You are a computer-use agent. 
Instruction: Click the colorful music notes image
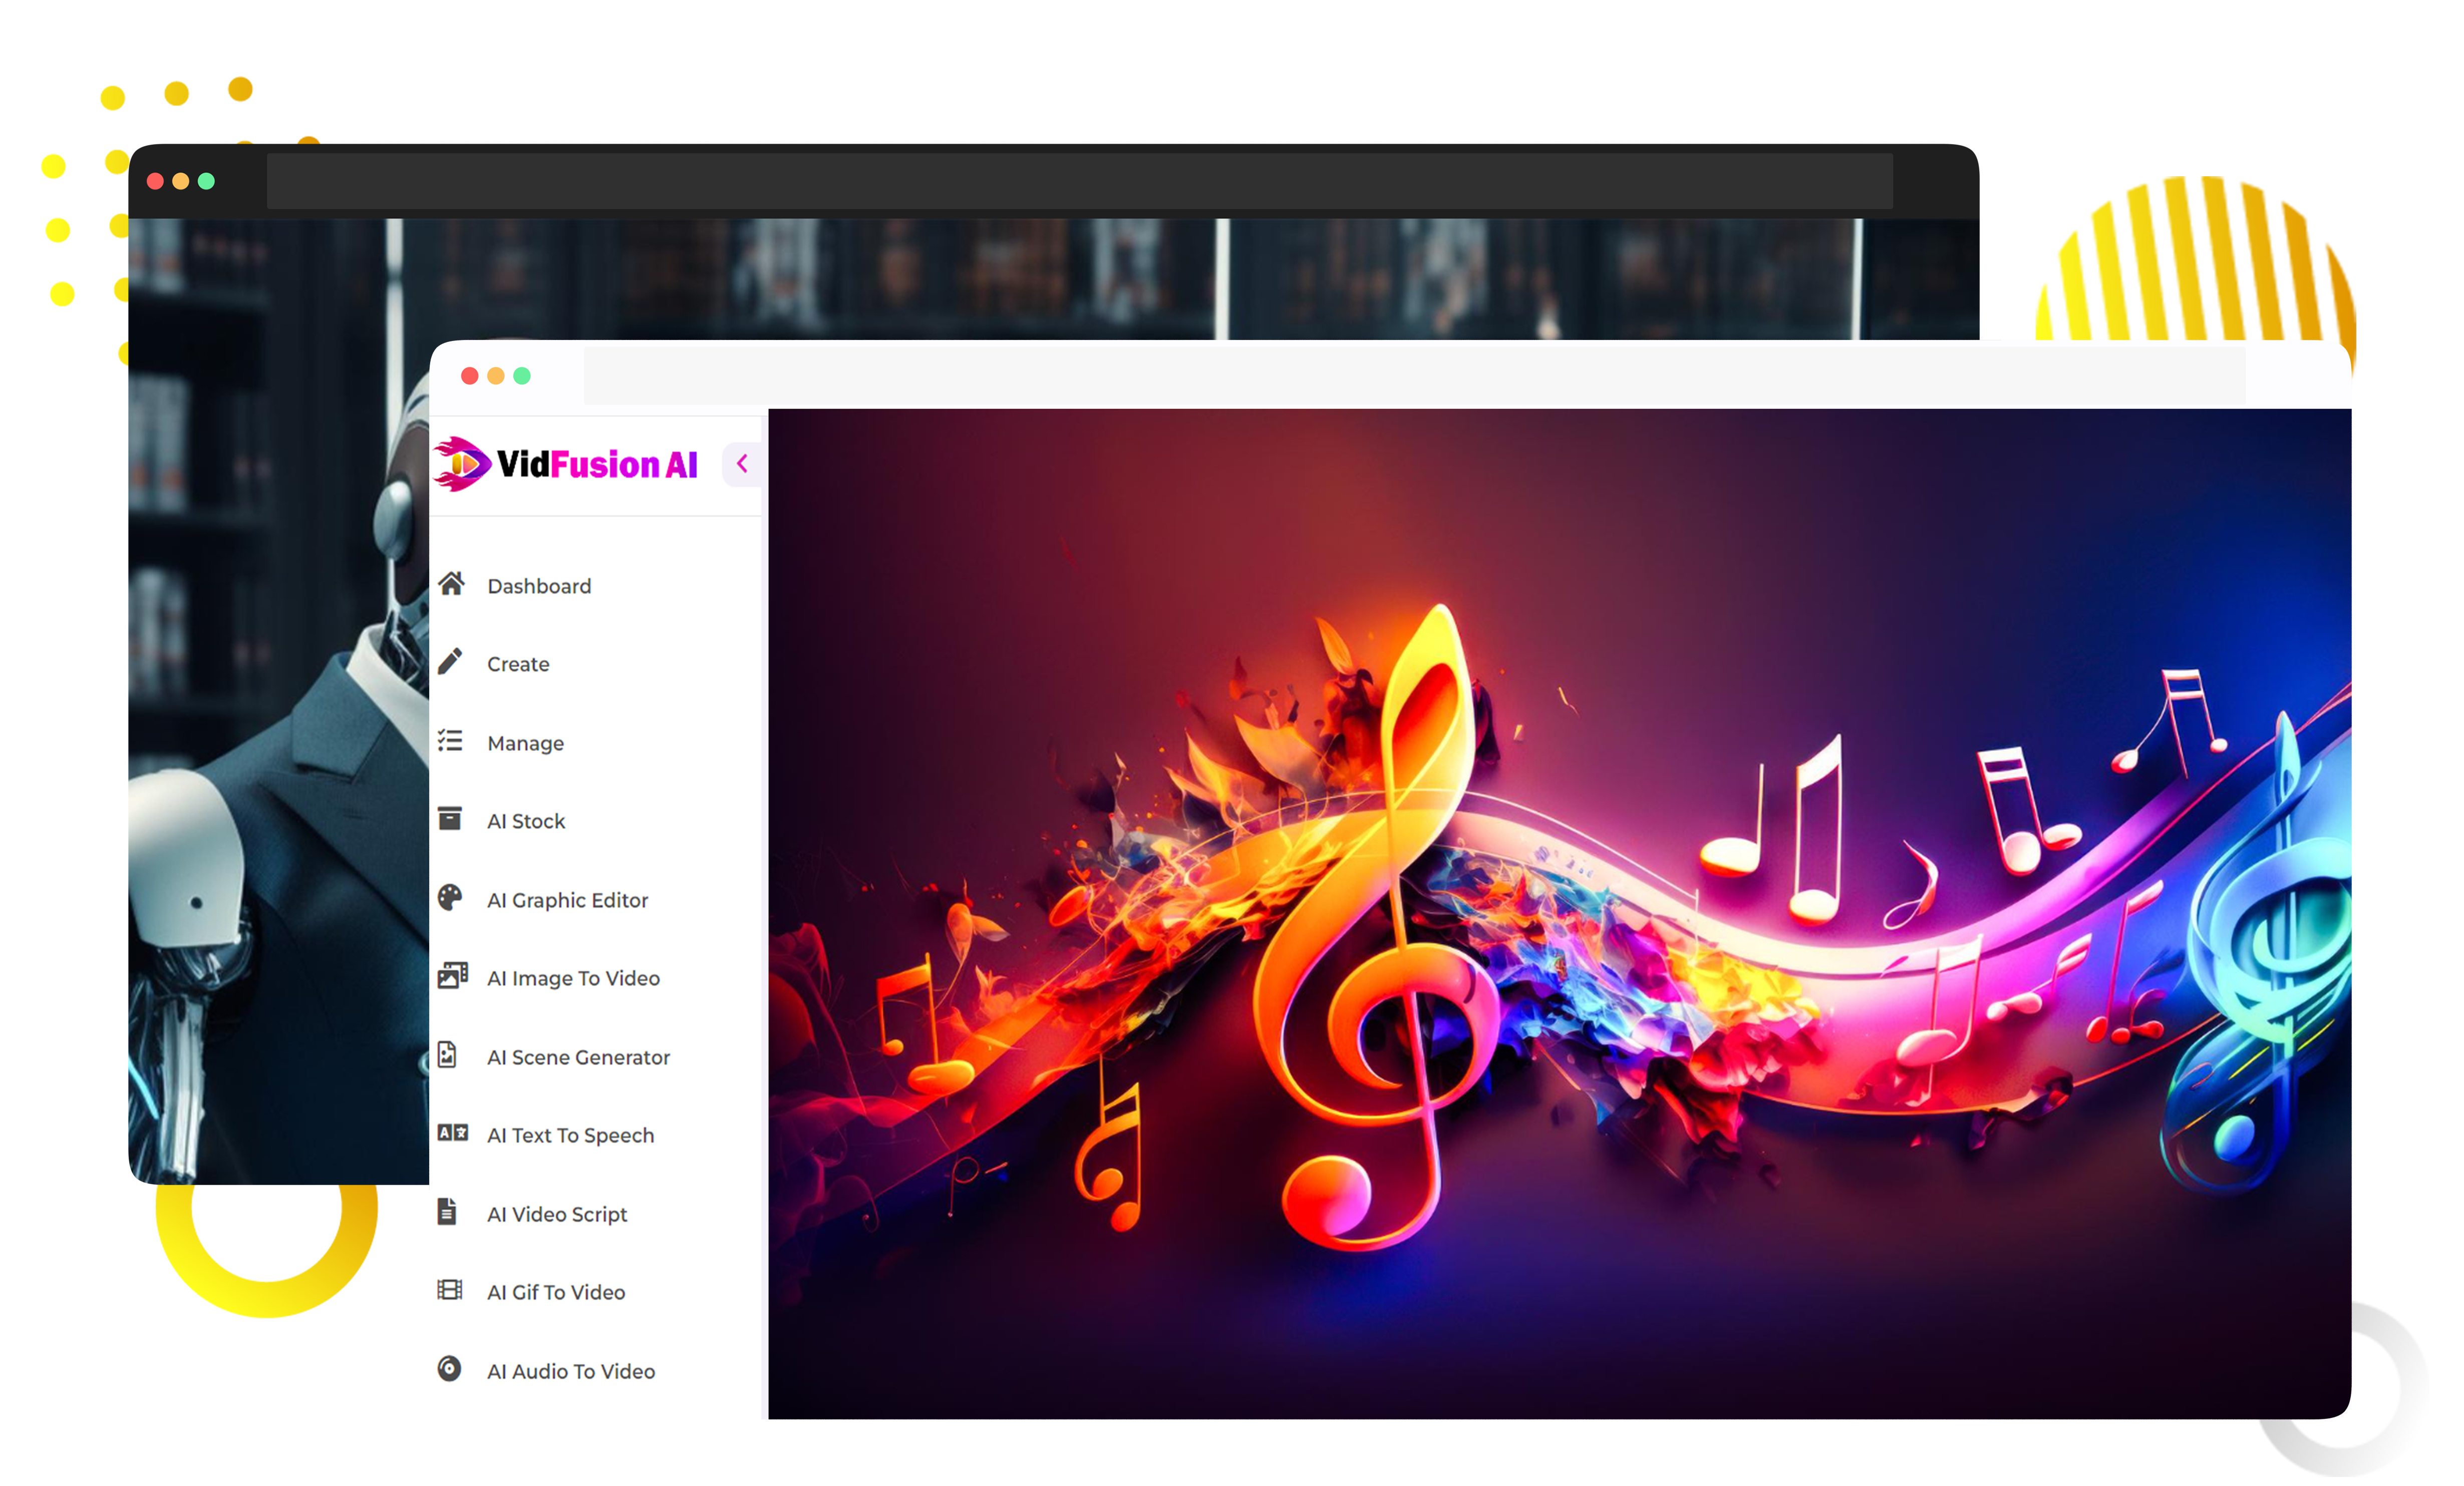[x=1560, y=913]
